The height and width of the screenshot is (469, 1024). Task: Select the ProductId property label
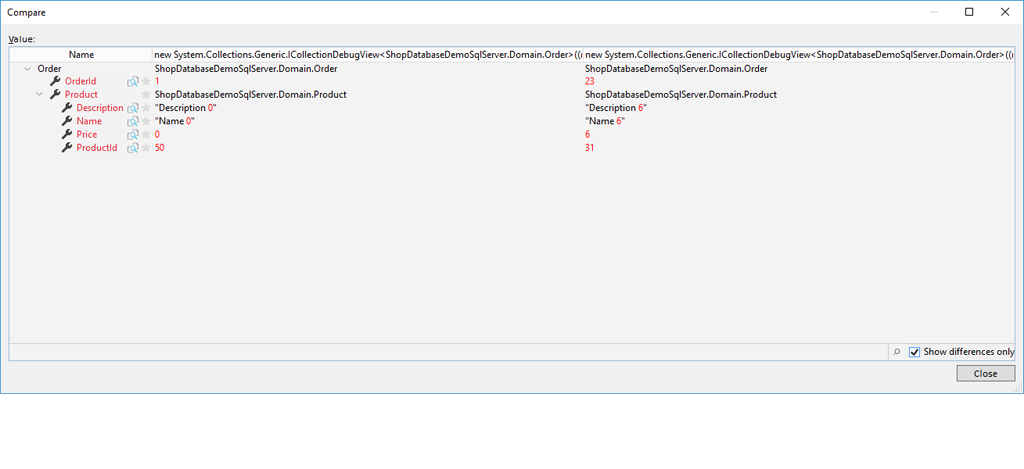click(x=97, y=148)
